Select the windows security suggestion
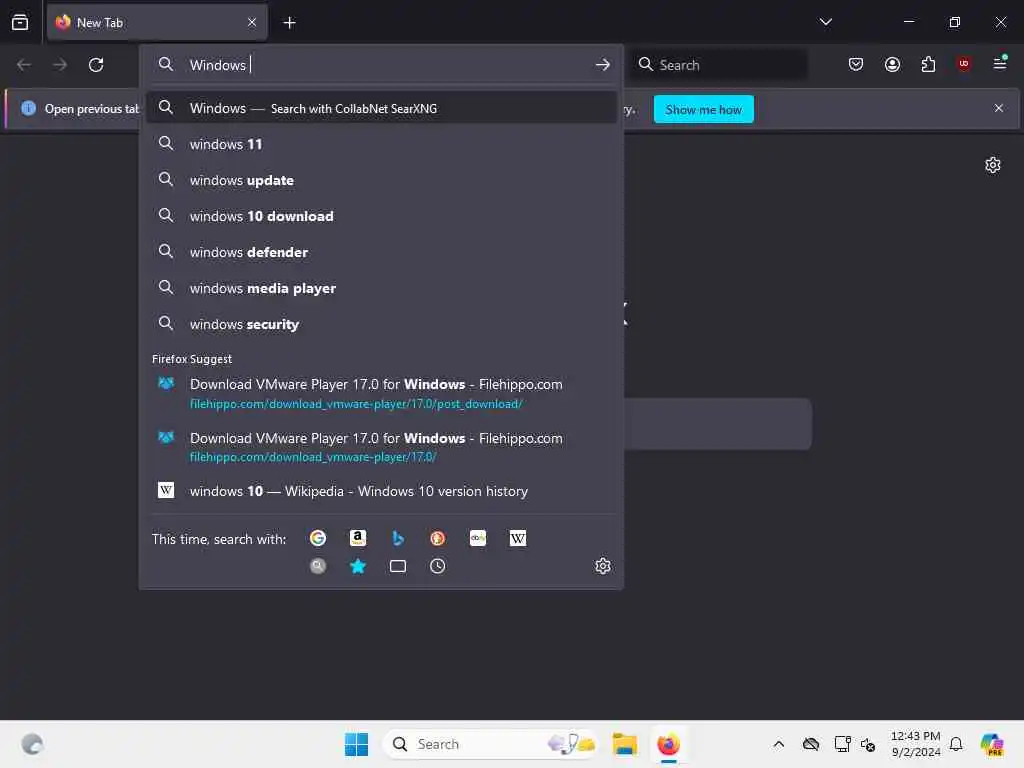The width and height of the screenshot is (1024, 768). [382, 324]
